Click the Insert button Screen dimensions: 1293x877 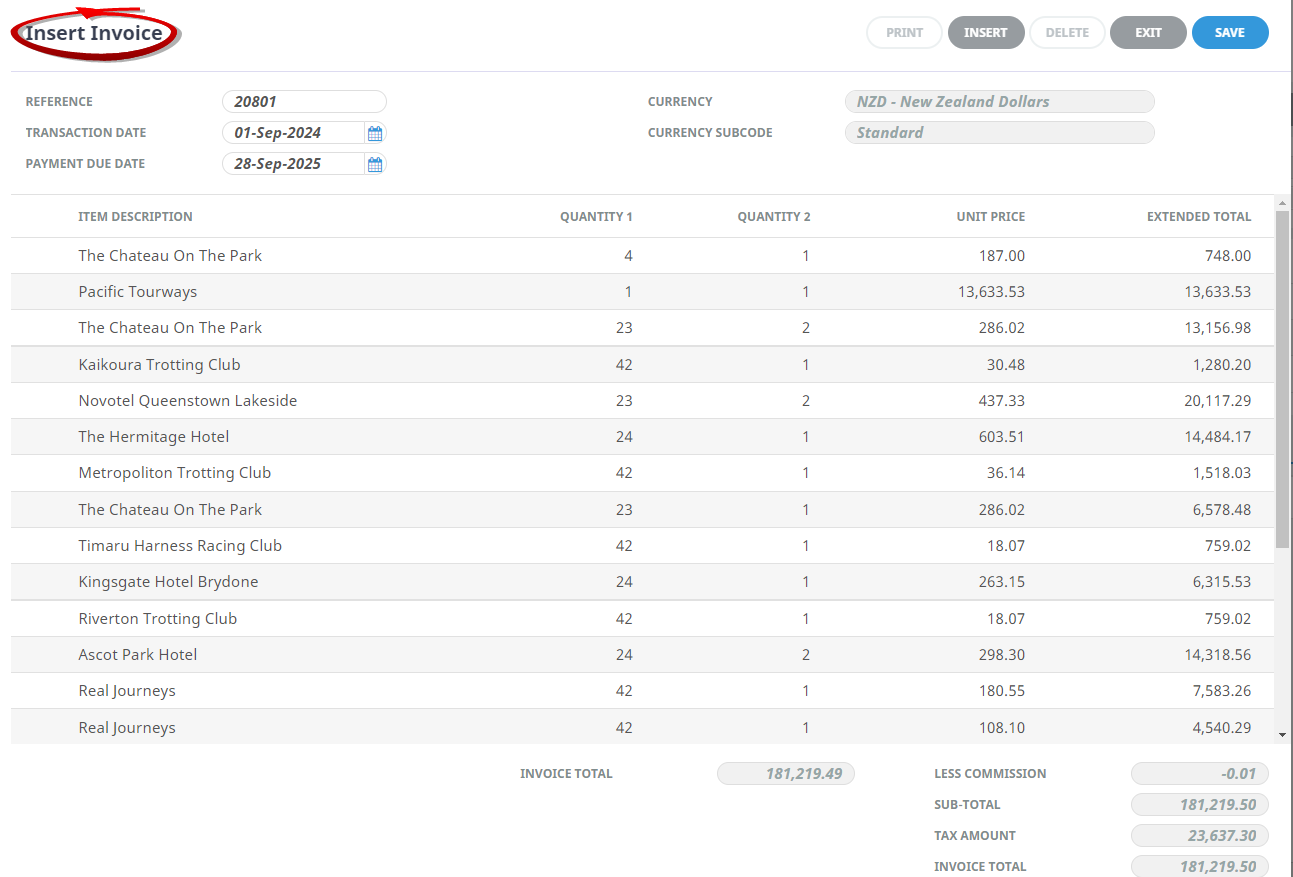pyautogui.click(x=985, y=33)
